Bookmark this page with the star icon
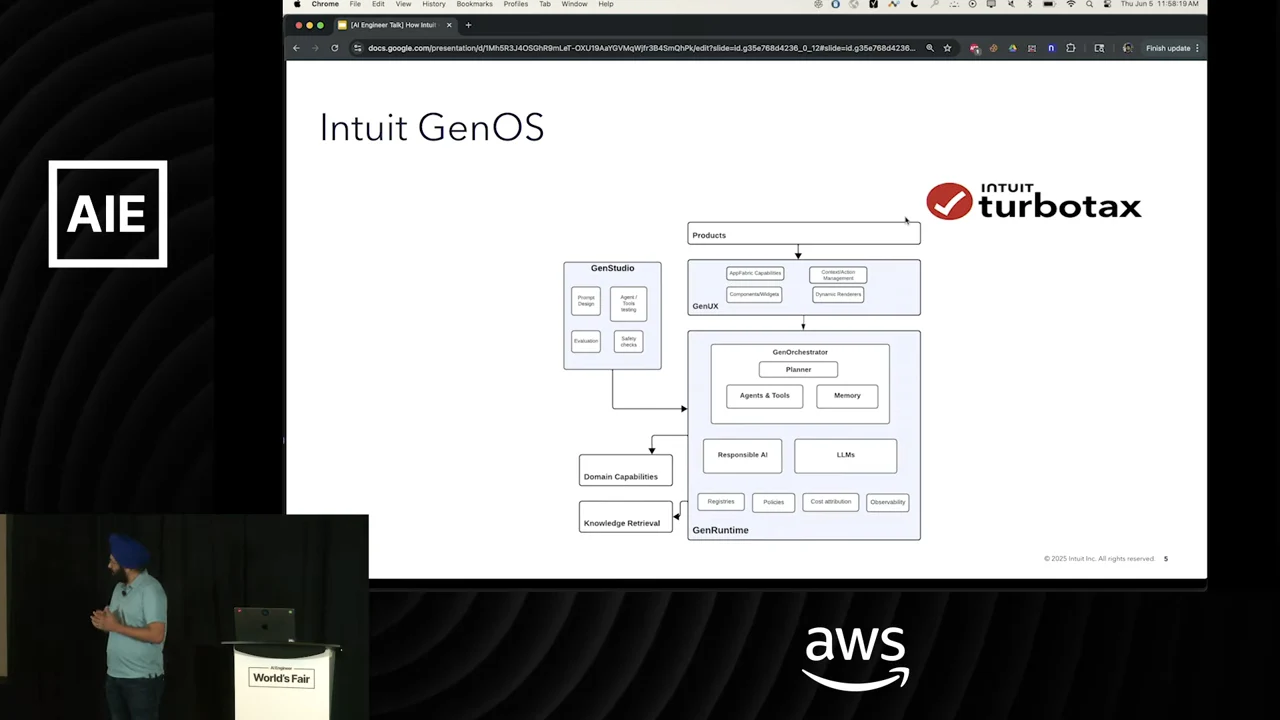1280x720 pixels. (947, 48)
